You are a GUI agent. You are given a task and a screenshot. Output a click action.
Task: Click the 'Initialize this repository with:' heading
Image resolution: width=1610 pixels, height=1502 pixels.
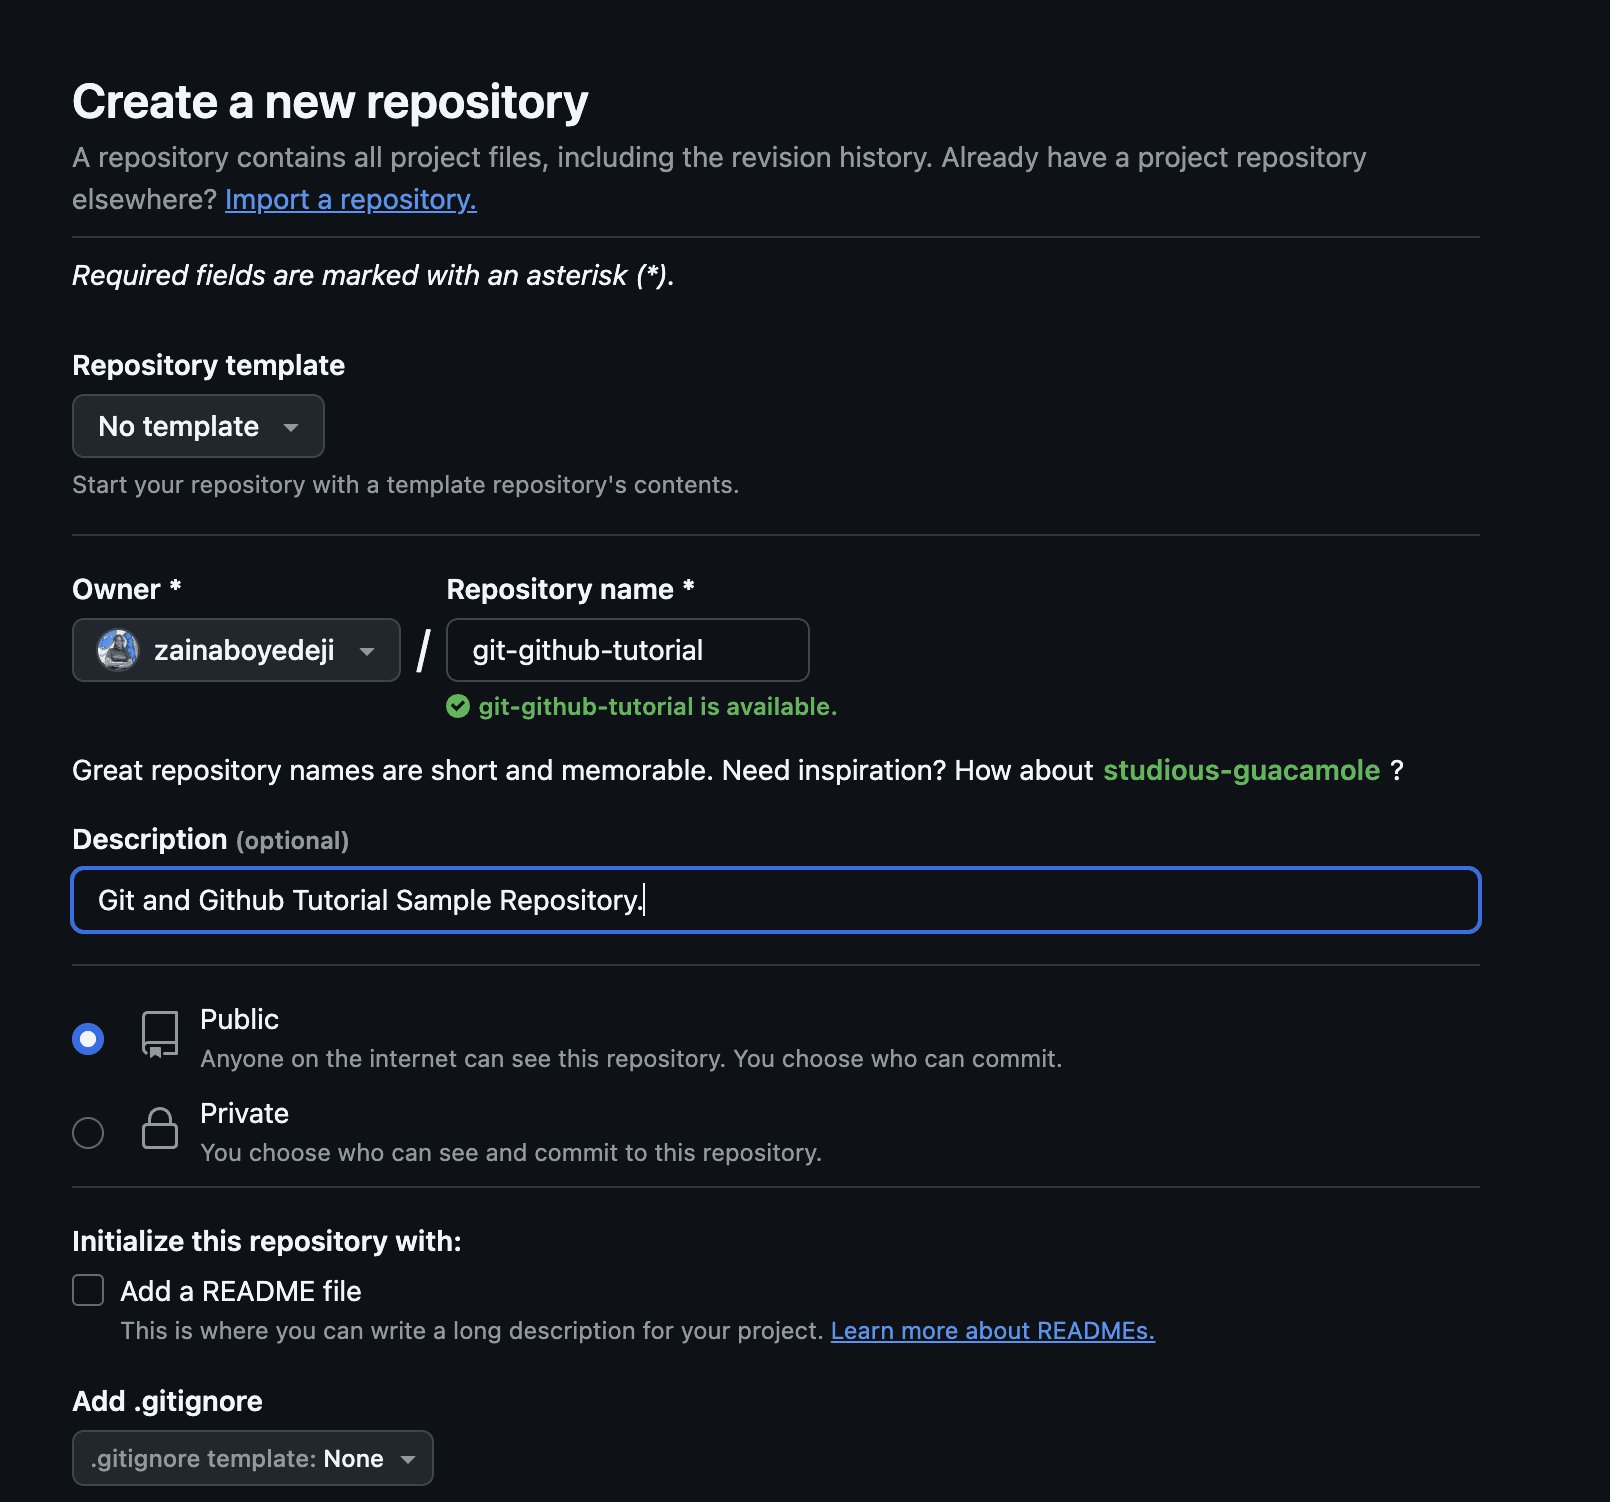point(267,1241)
